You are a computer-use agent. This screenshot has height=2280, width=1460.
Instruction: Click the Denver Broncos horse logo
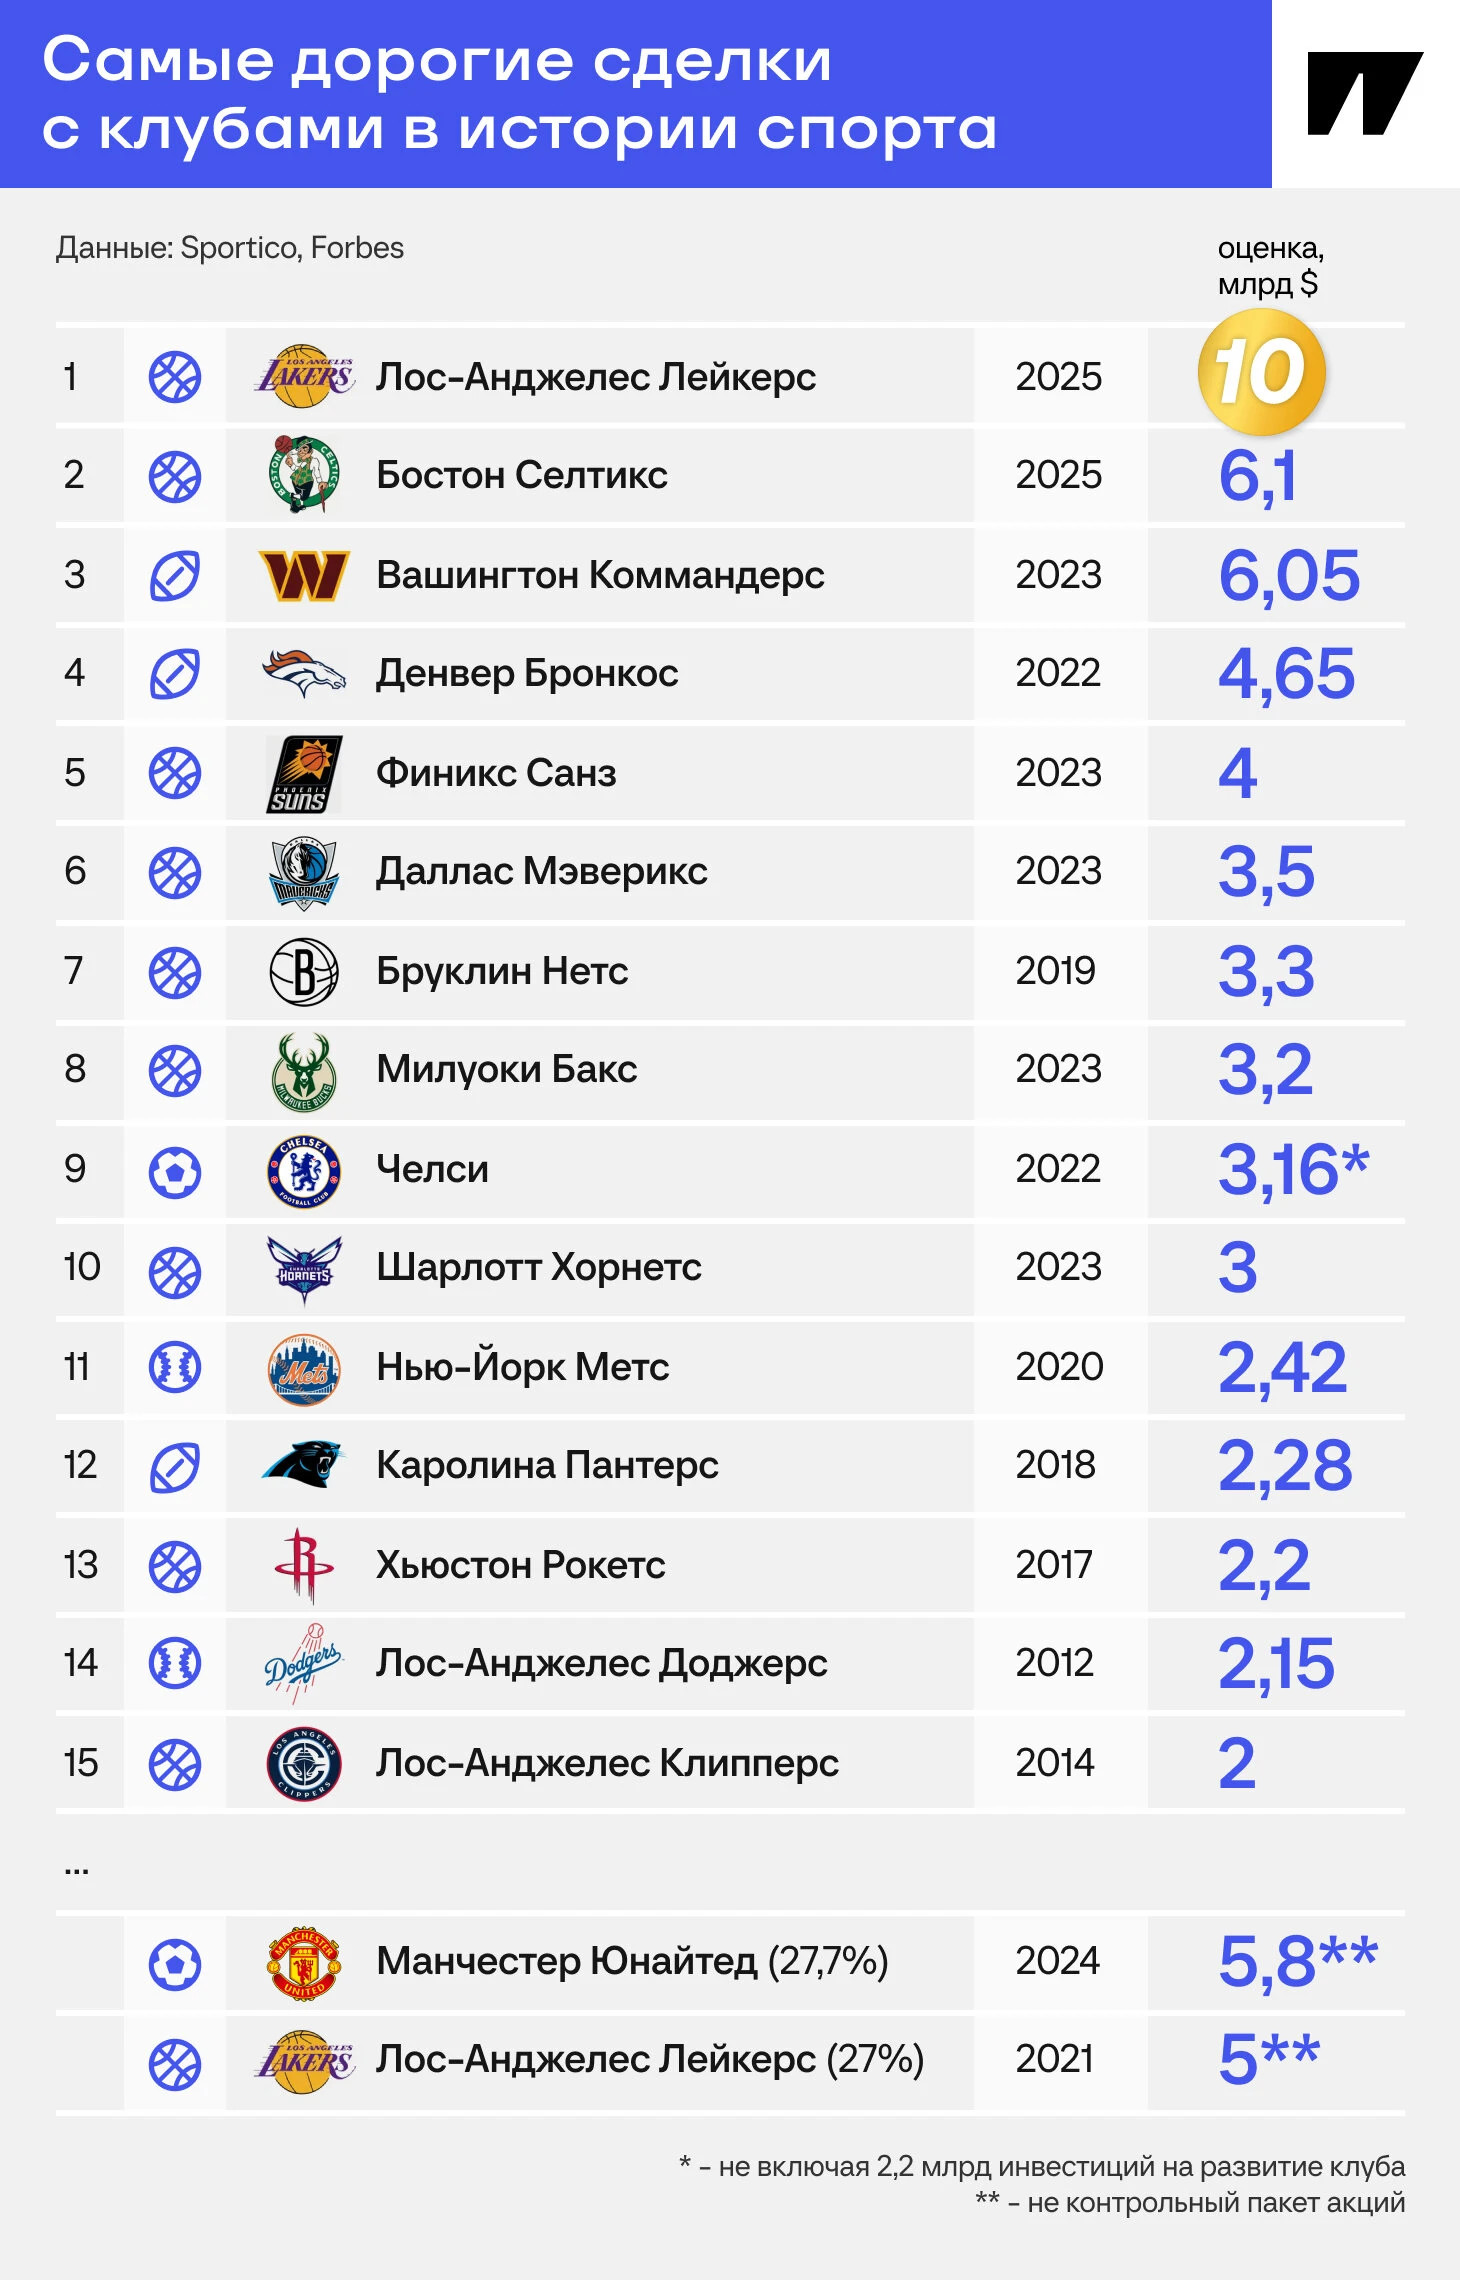pos(304,673)
